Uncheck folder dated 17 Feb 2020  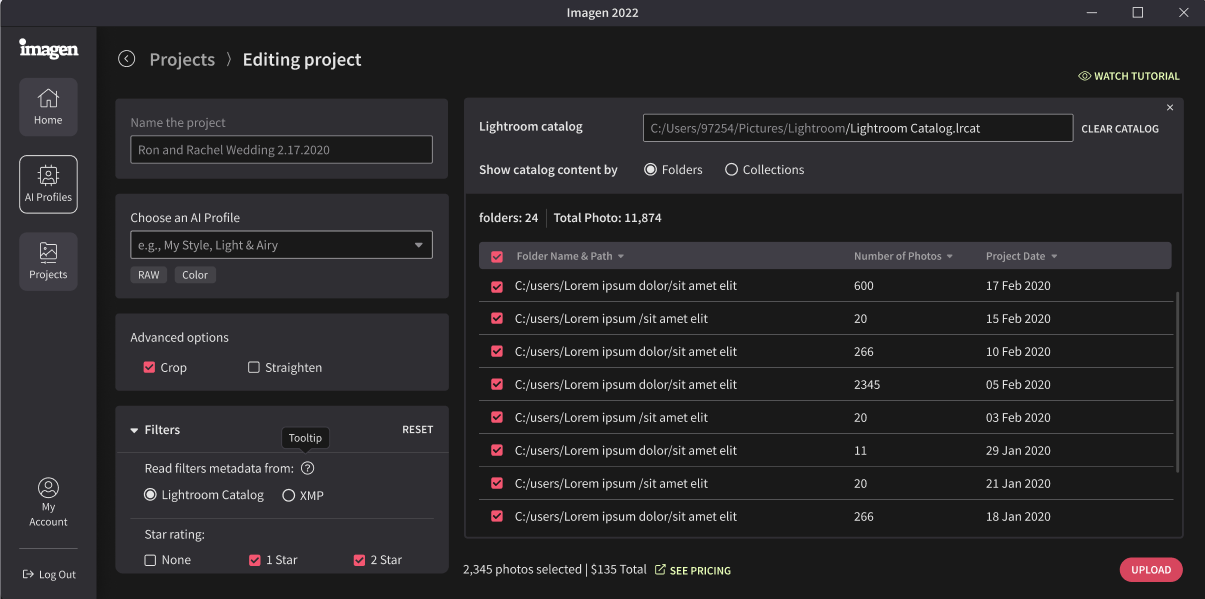(x=497, y=286)
